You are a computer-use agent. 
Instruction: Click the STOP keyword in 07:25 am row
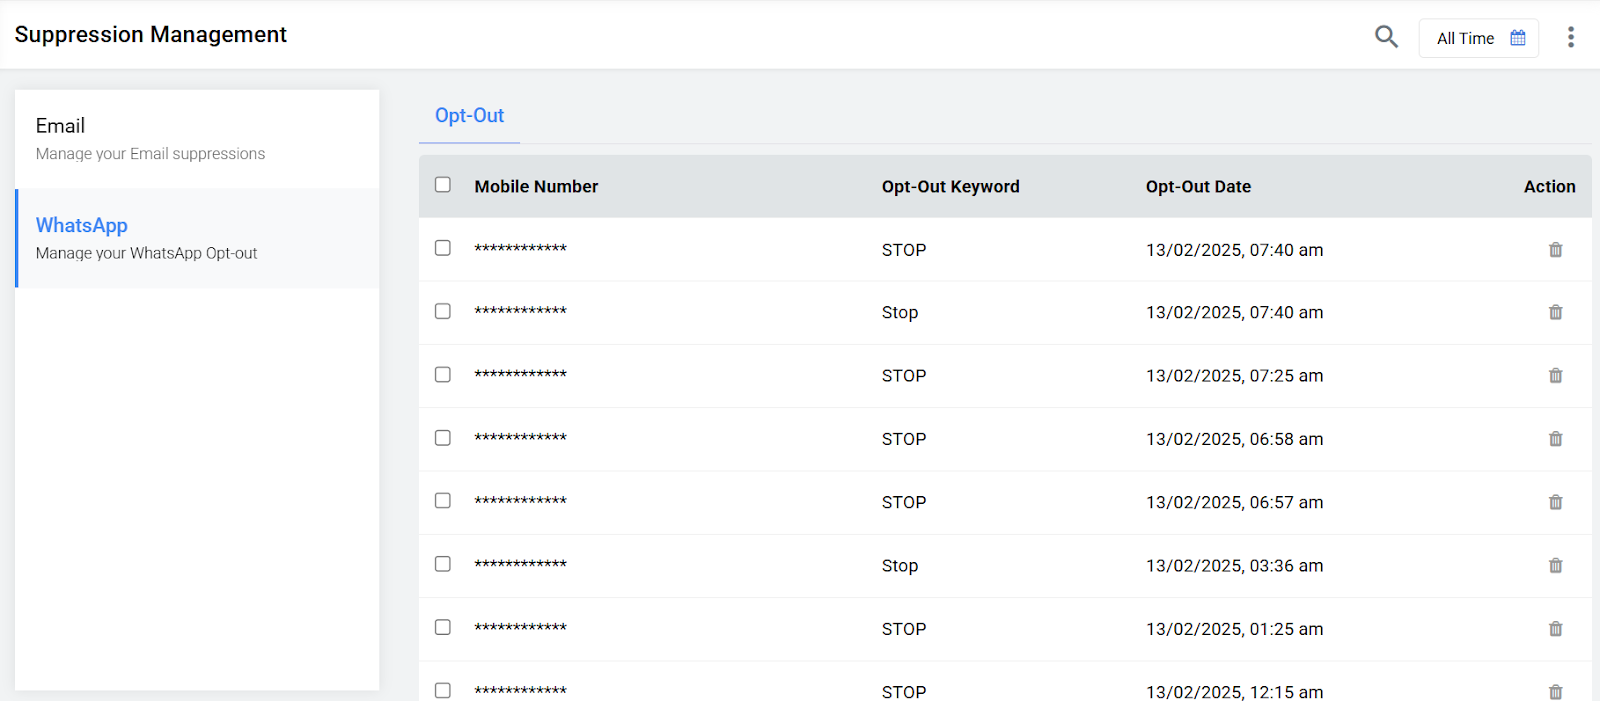(x=904, y=376)
